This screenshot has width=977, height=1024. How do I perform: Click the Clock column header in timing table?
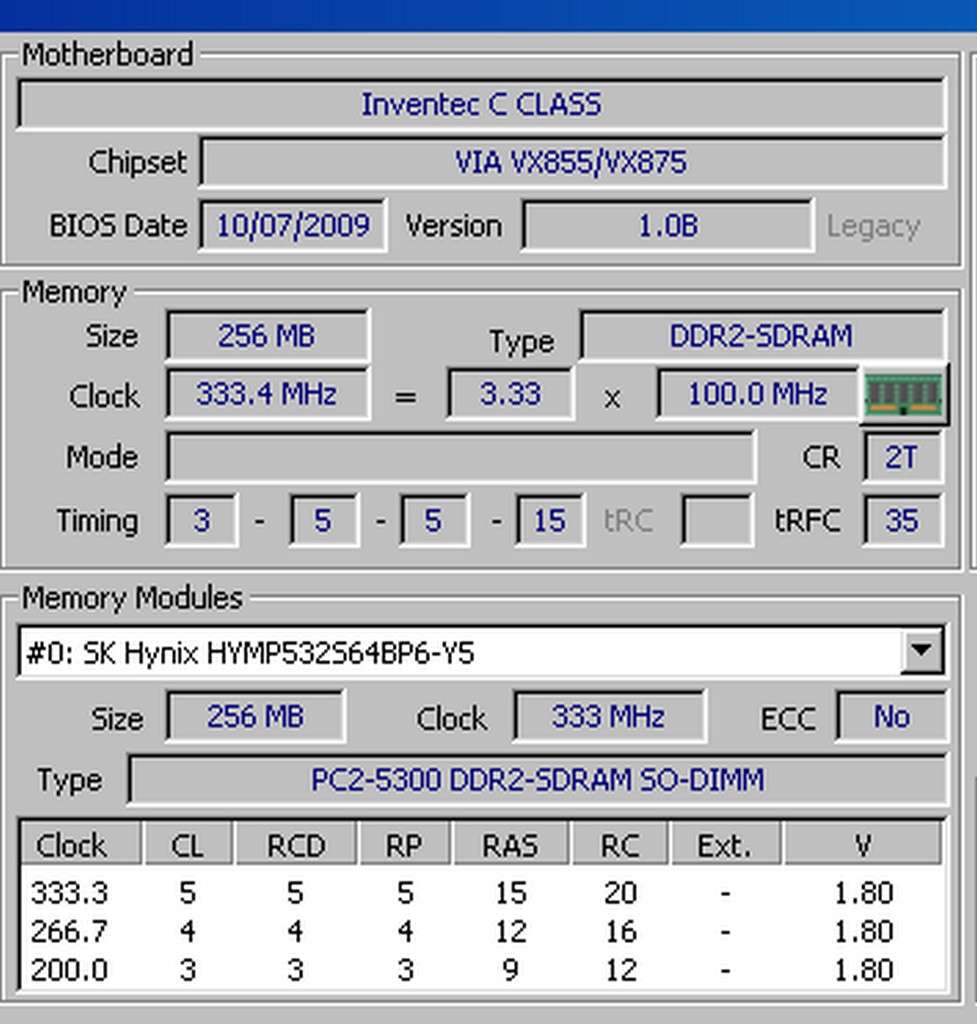78,843
